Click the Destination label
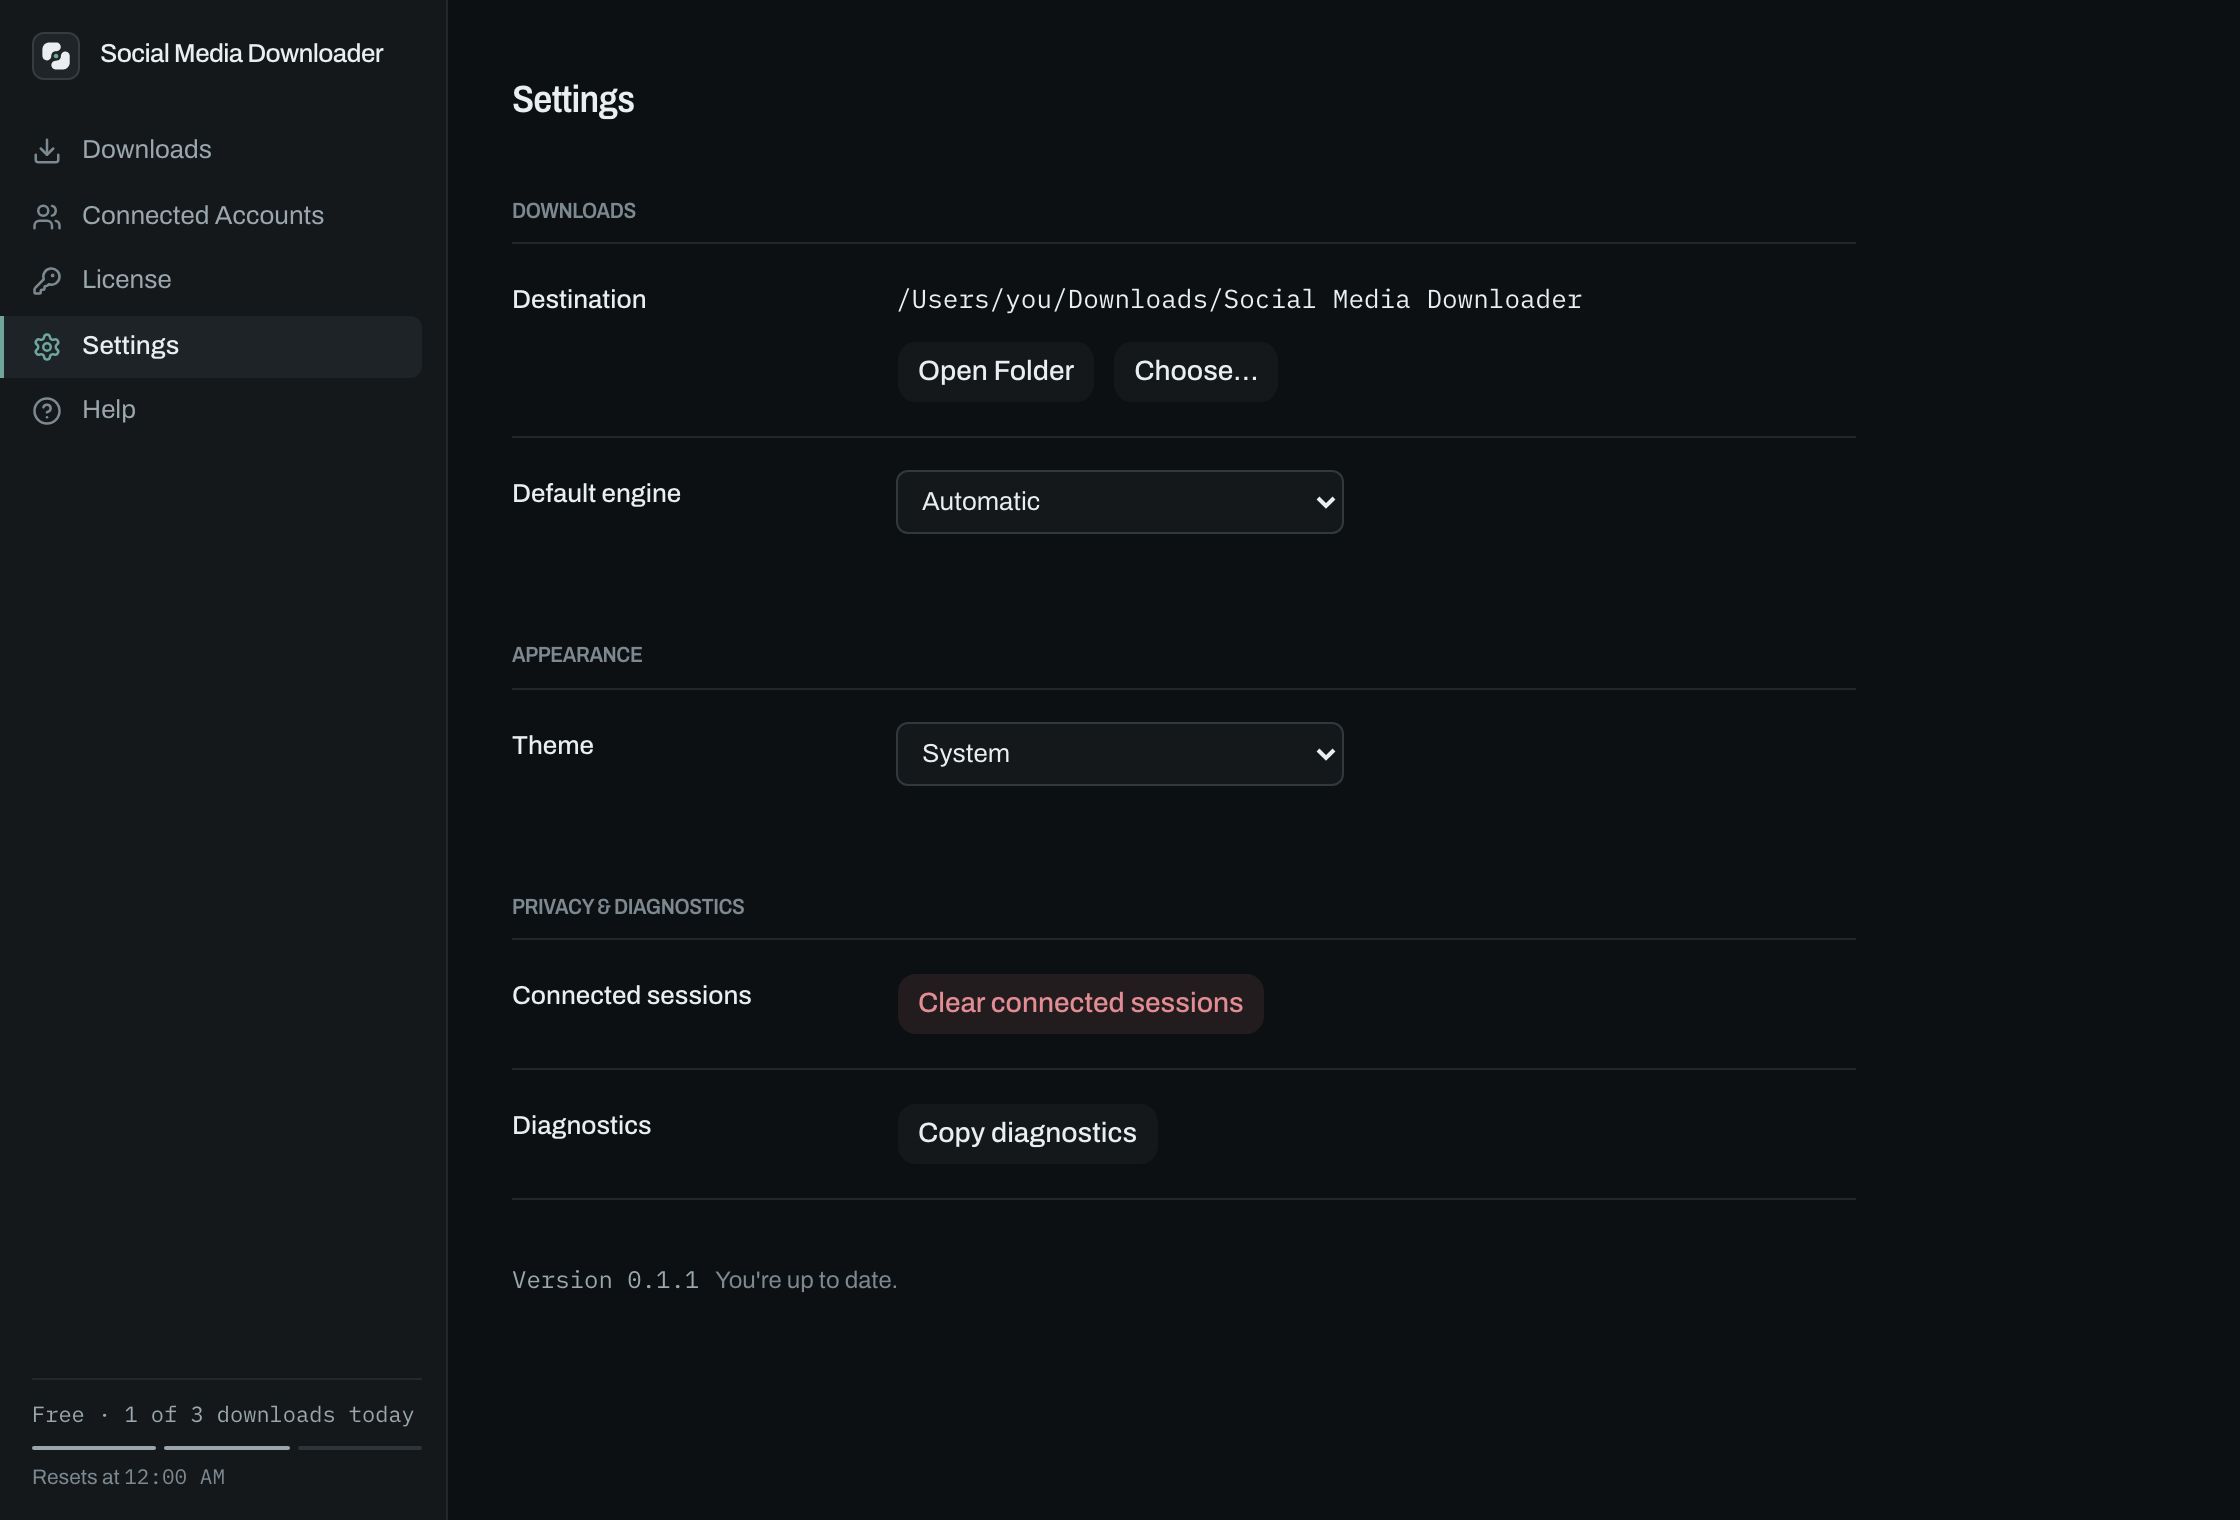Image resolution: width=2240 pixels, height=1520 pixels. 579,300
